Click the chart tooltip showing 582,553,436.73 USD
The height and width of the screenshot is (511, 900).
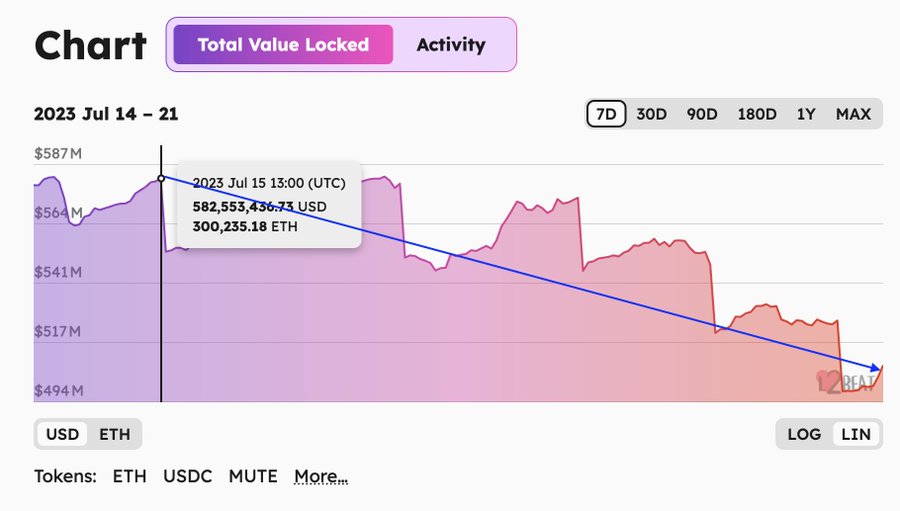[x=269, y=205]
